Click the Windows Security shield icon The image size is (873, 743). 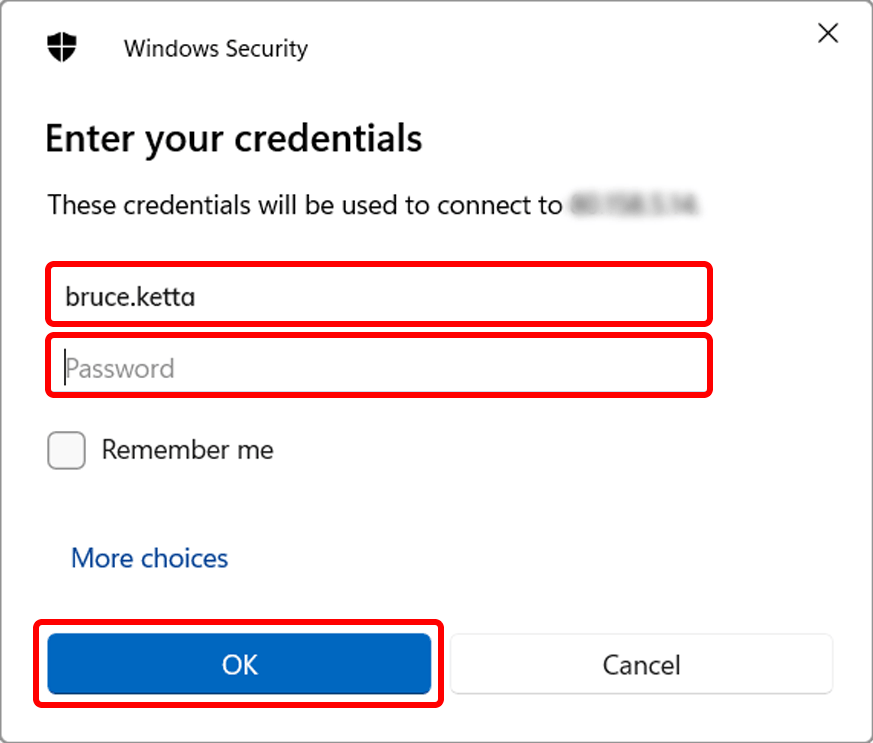point(62,47)
